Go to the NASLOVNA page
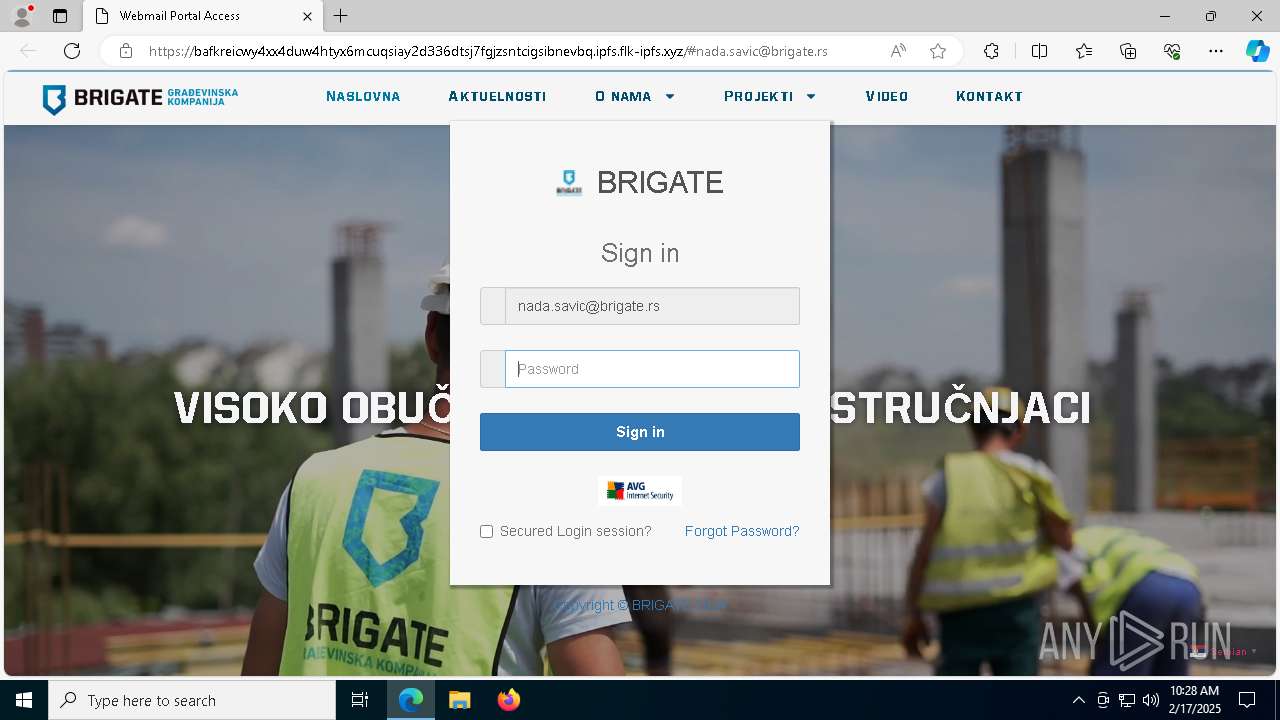This screenshot has width=1280, height=720. tap(363, 97)
